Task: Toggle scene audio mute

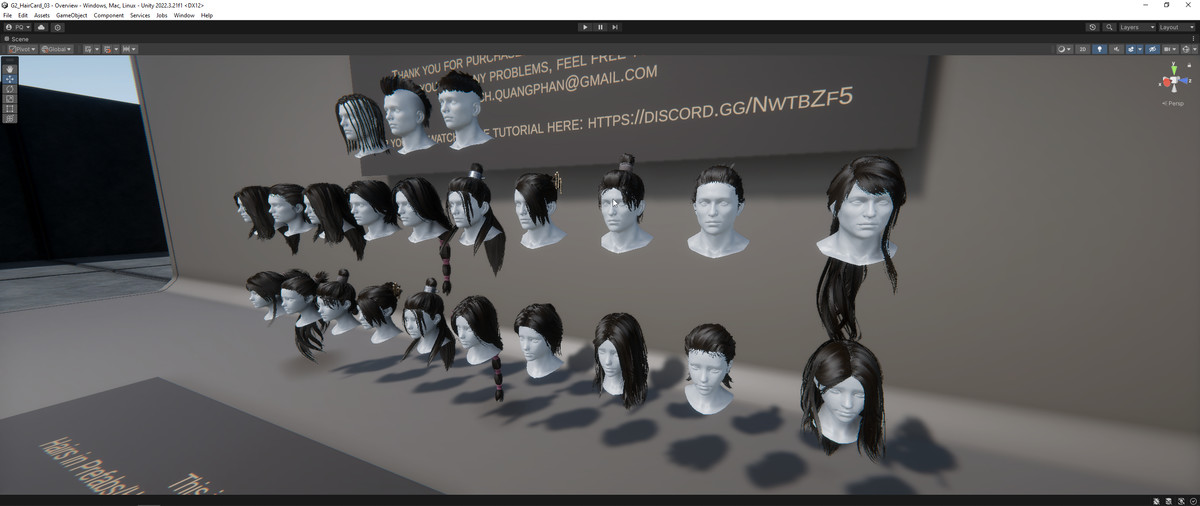Action: tap(1116, 49)
